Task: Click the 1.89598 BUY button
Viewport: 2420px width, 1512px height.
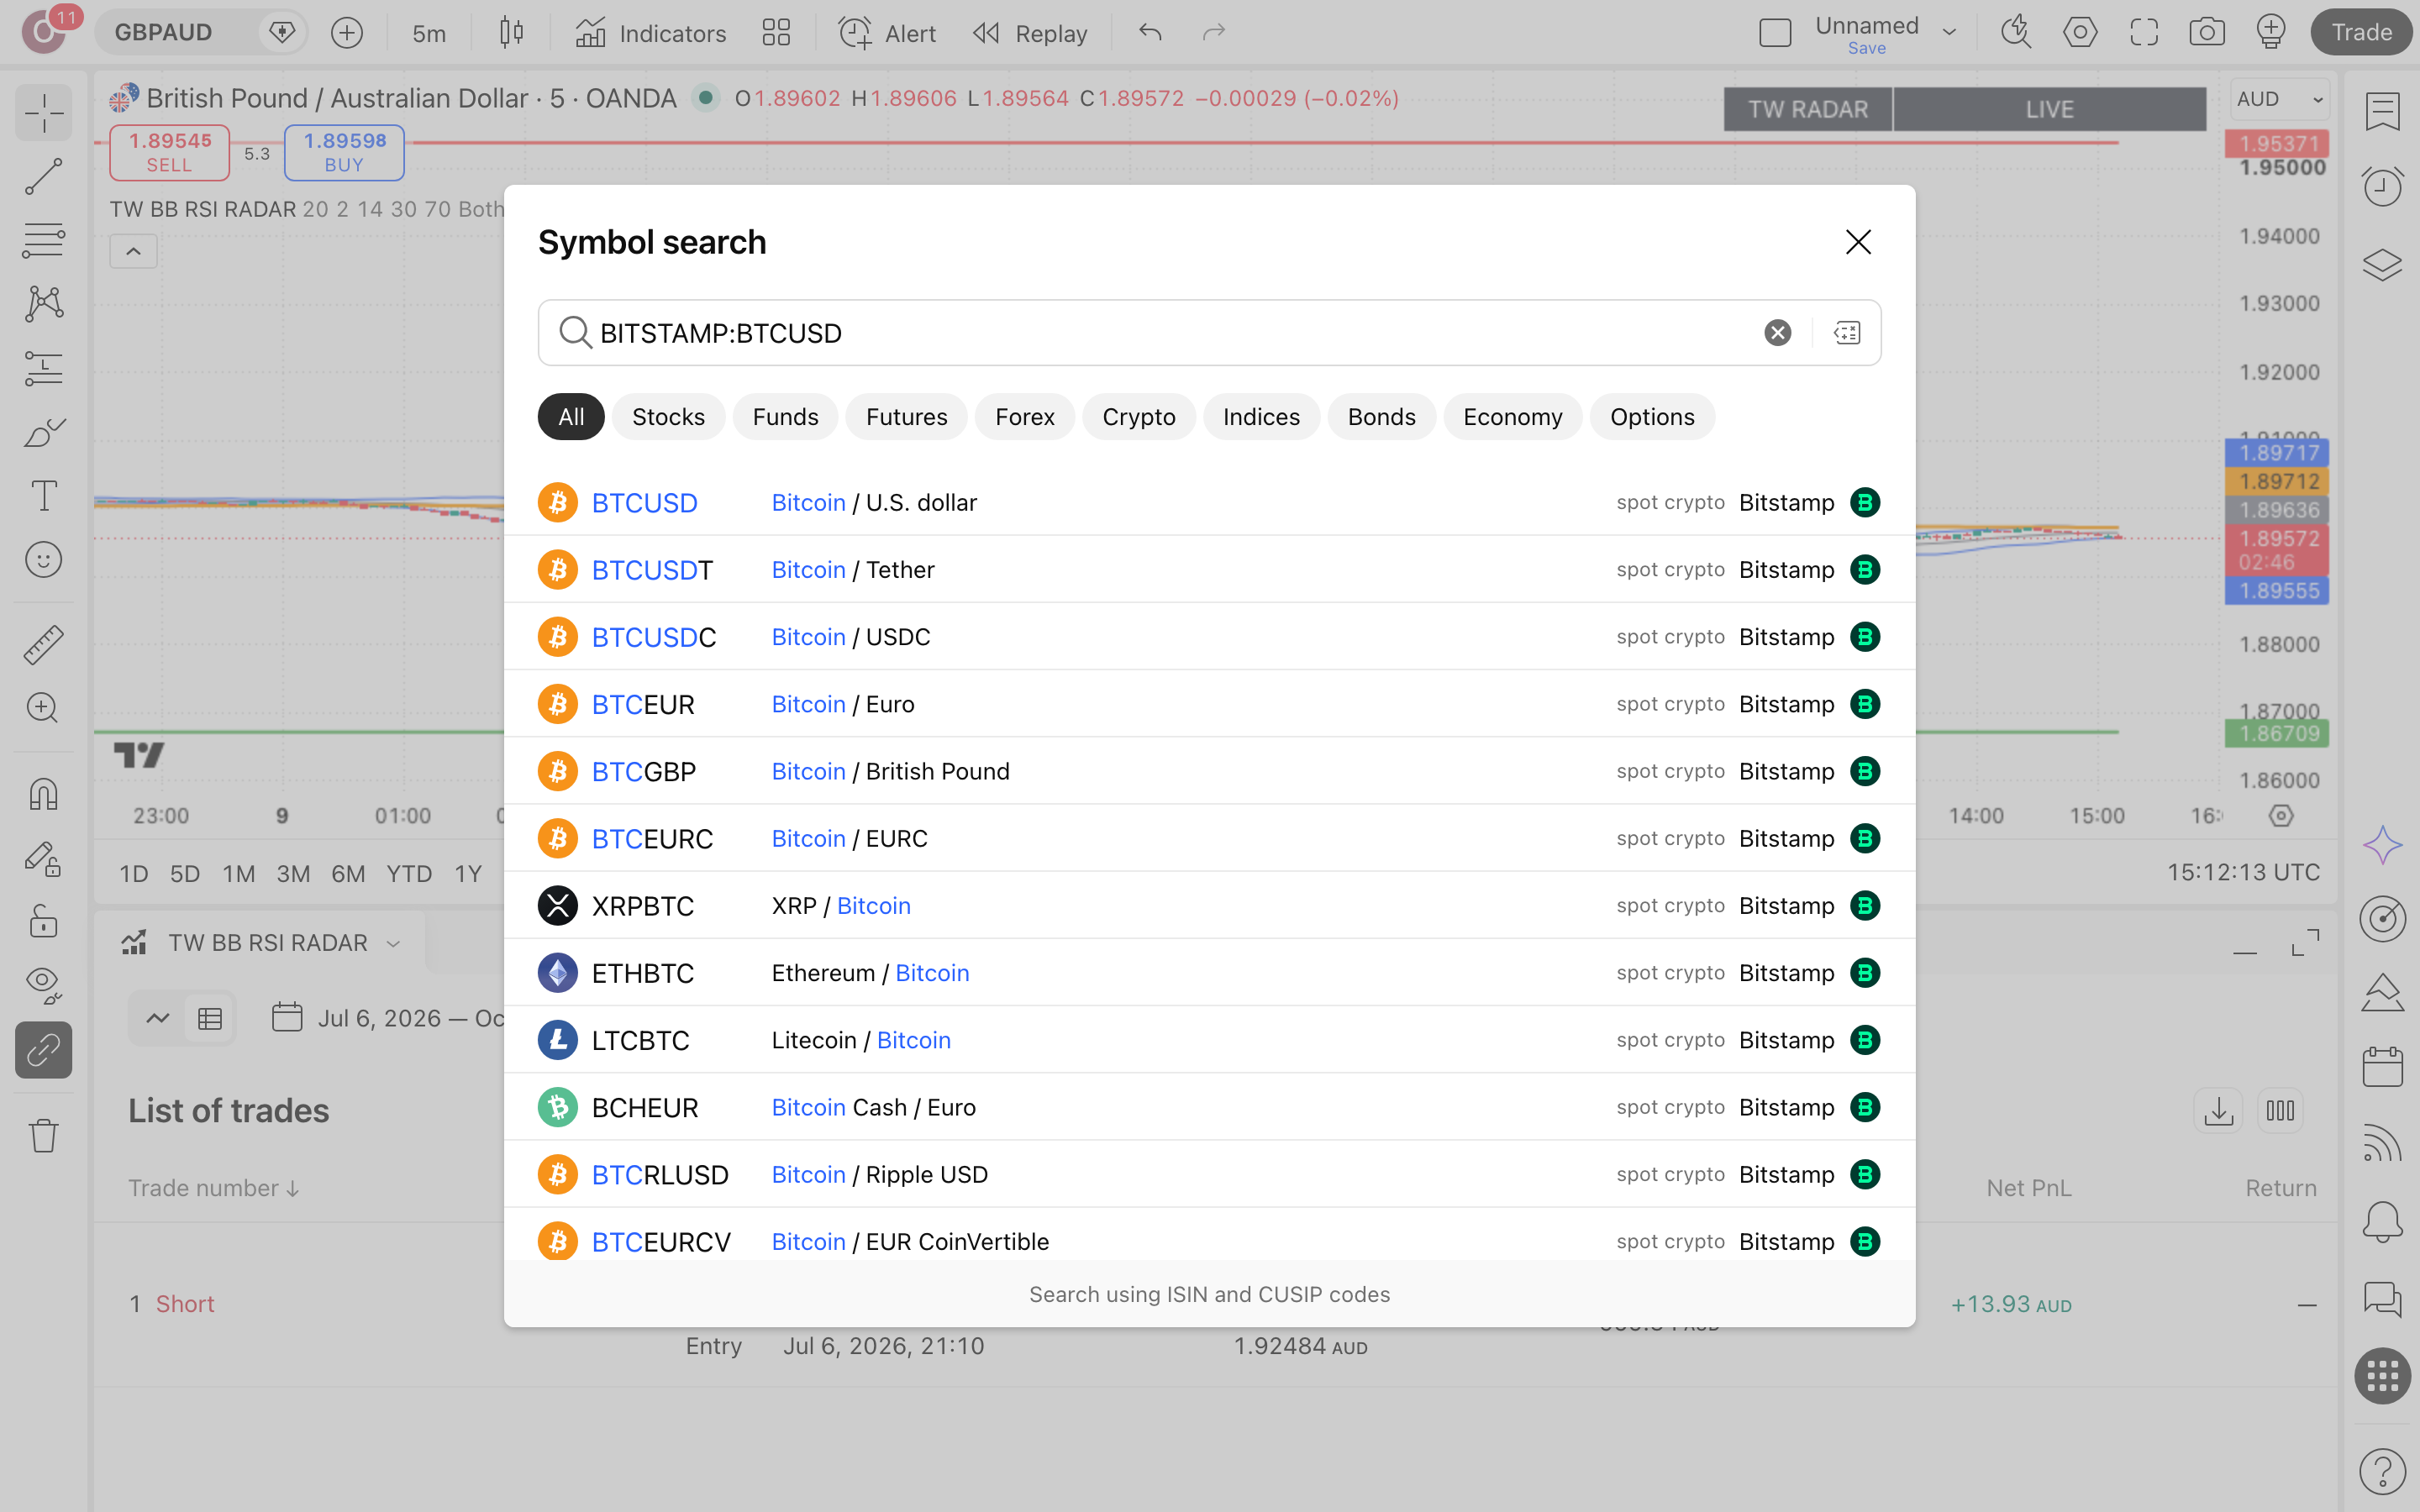Action: (x=344, y=152)
